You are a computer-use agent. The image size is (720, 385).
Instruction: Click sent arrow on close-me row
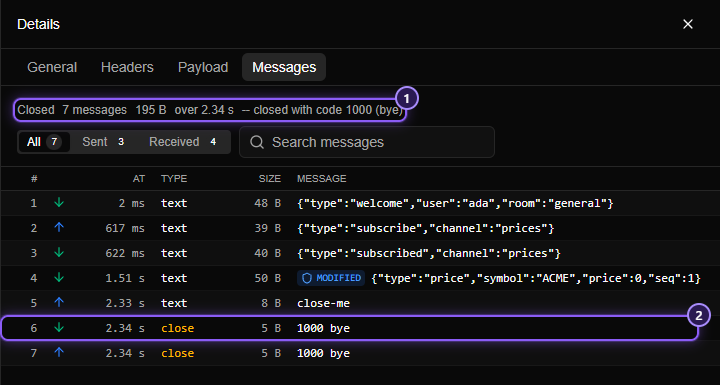[59, 302]
